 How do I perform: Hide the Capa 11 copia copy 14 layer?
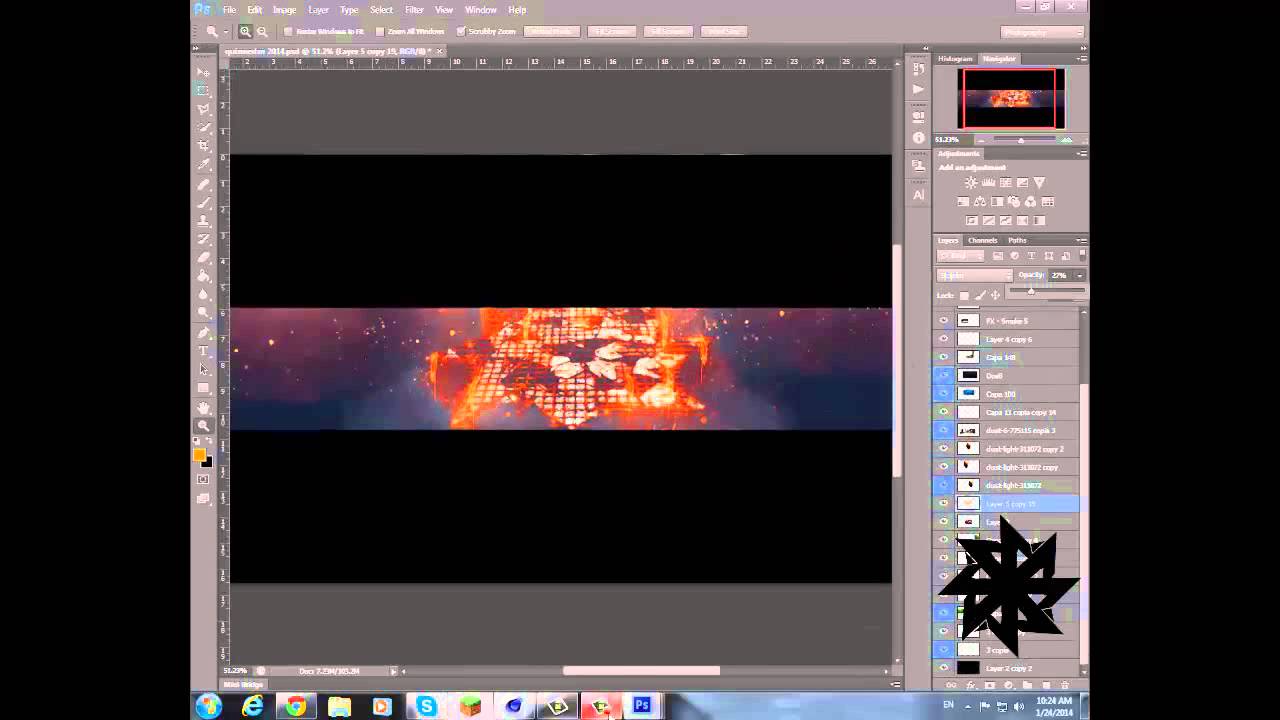944,412
